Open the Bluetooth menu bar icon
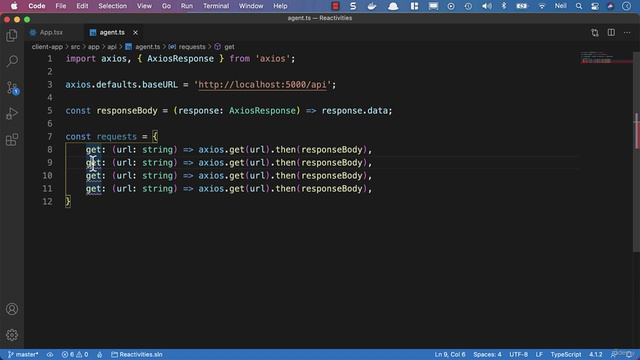The image size is (640, 360). pos(504,6)
